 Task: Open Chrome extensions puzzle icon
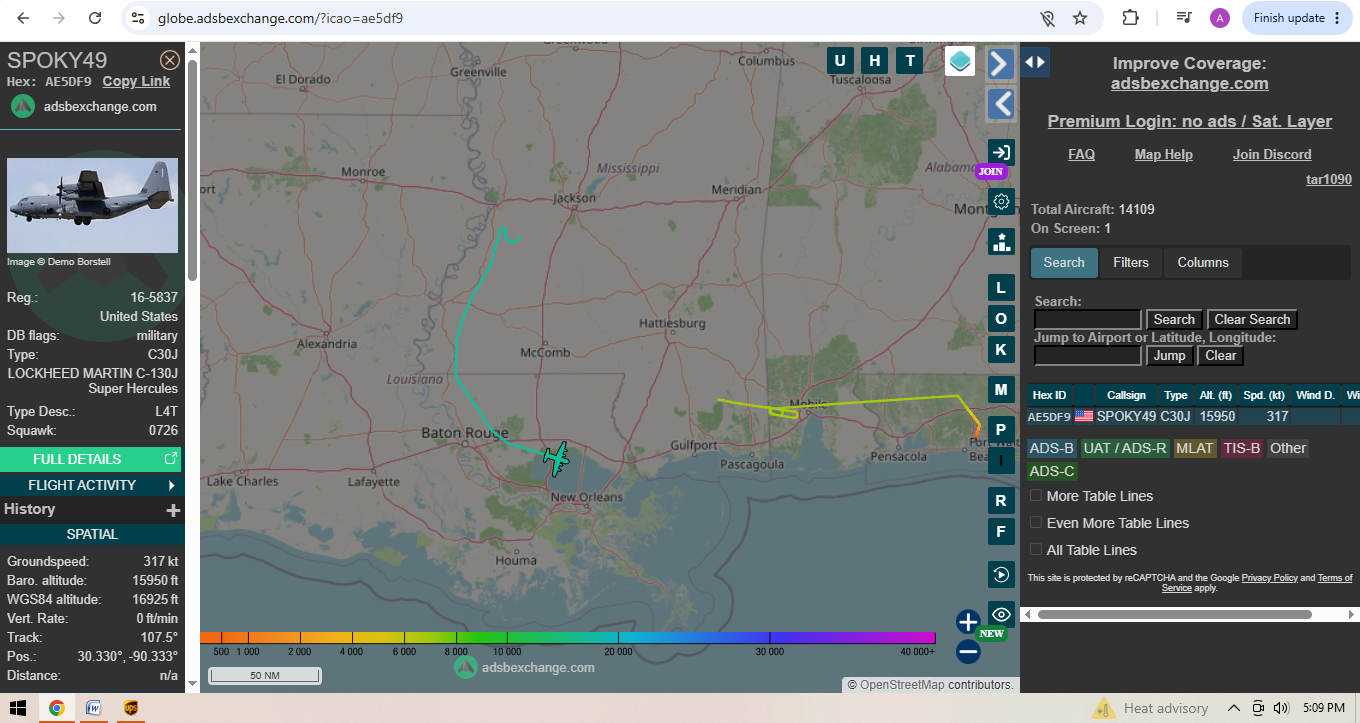pyautogui.click(x=1130, y=18)
